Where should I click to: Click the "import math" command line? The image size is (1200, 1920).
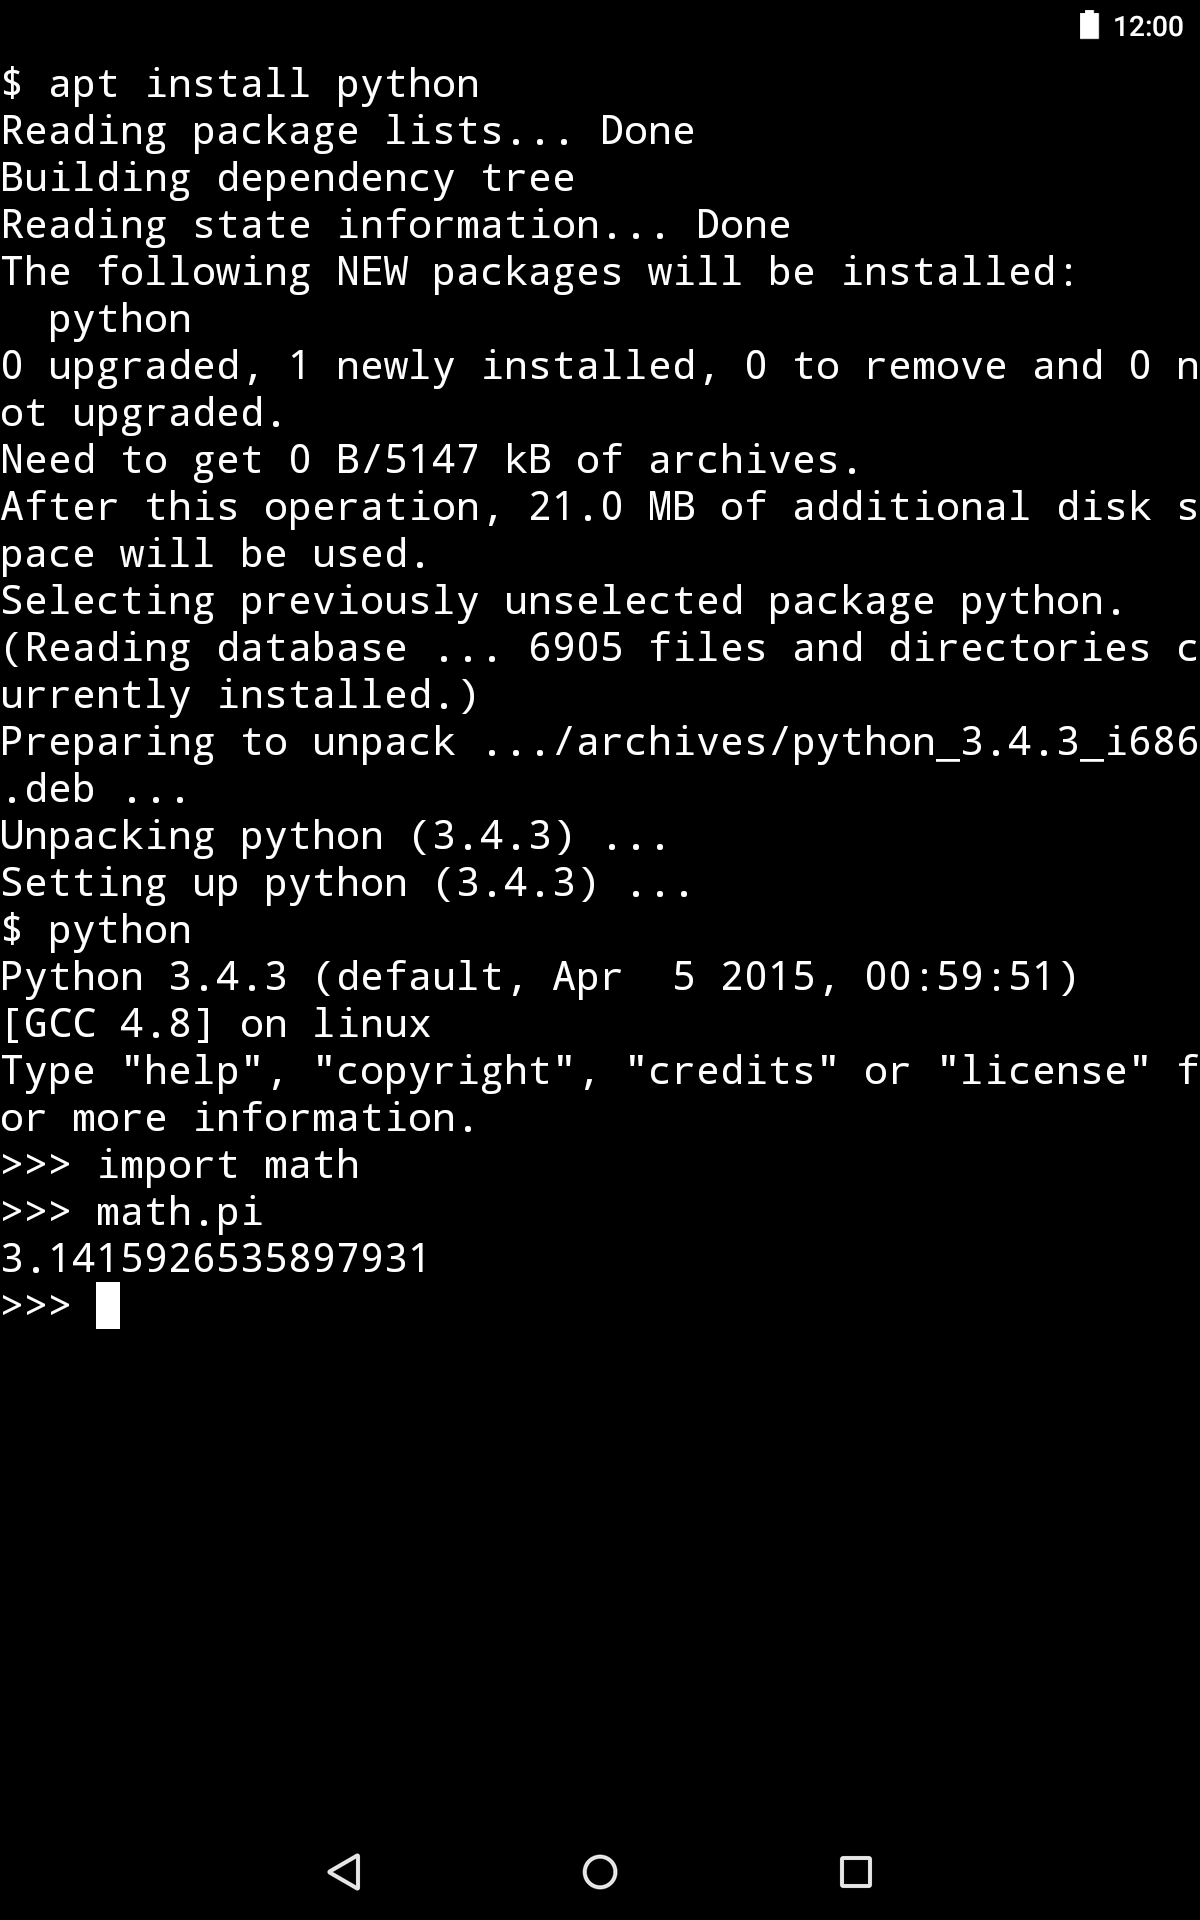coord(228,1165)
